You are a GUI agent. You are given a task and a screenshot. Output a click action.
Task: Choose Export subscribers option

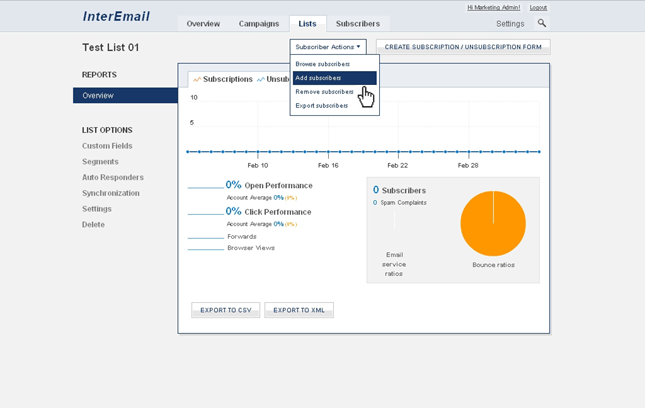coord(322,106)
